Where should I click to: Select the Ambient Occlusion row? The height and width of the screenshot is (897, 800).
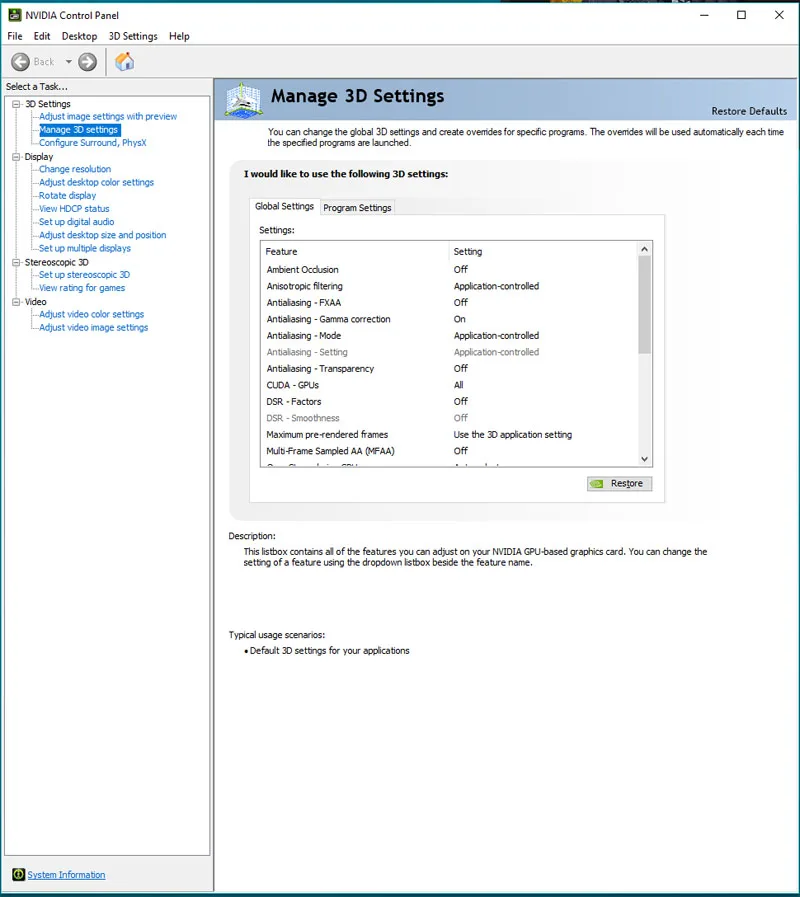click(449, 269)
